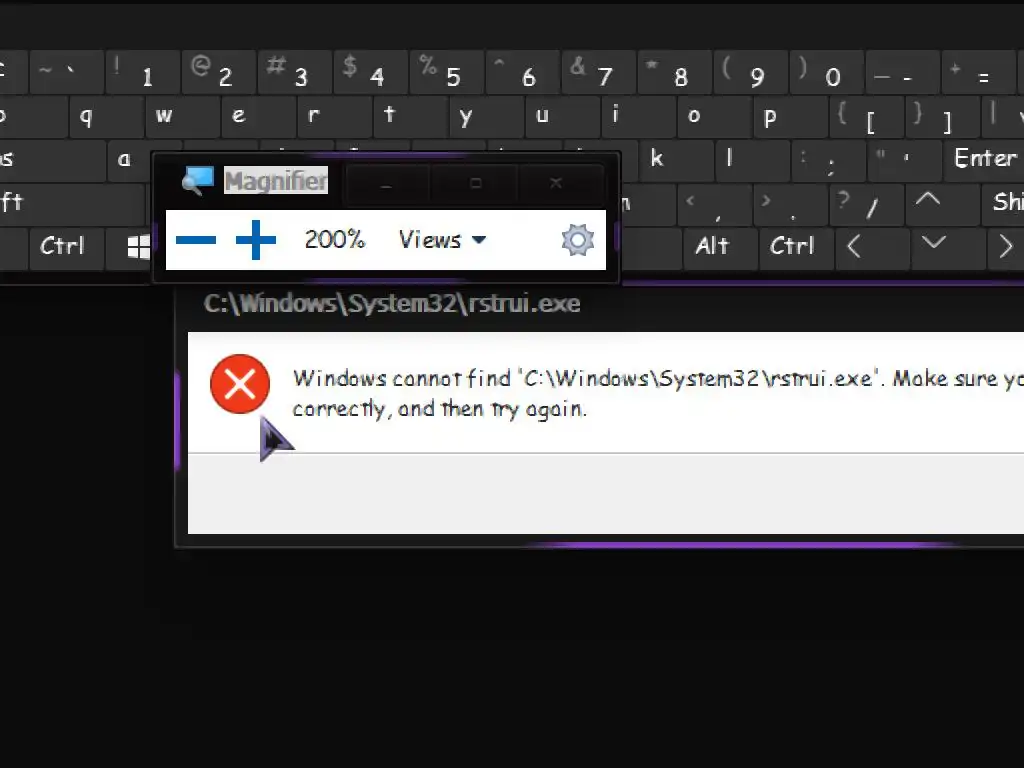Tap the slash/question mark key
The image size is (1024, 768).
pos(866,204)
